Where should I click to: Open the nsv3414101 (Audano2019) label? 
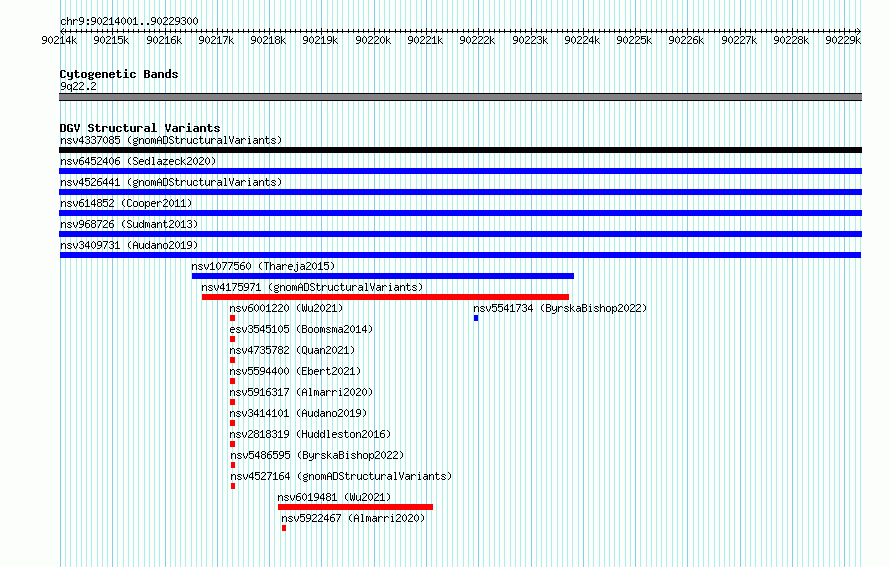pos(298,413)
